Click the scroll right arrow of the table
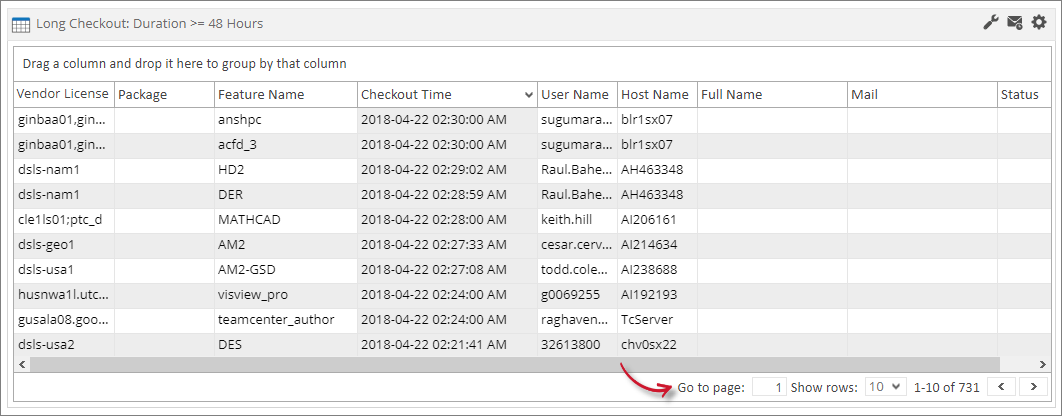This screenshot has height=416, width=1062. 1043,365
